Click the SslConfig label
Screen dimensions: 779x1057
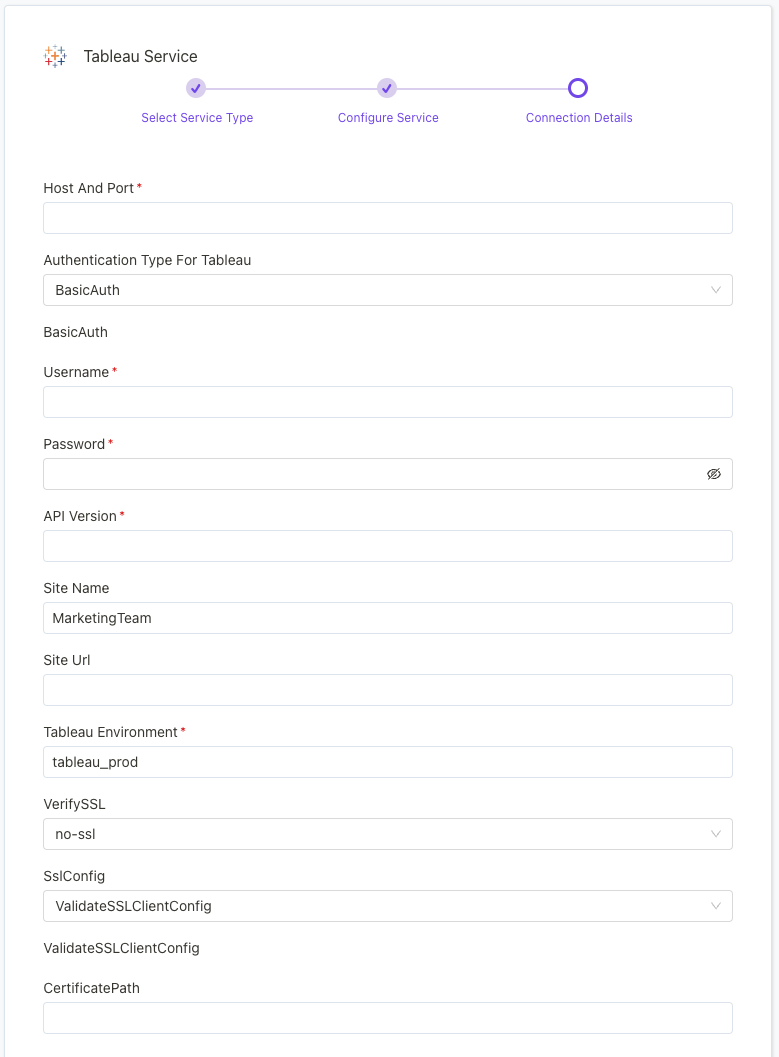point(74,876)
